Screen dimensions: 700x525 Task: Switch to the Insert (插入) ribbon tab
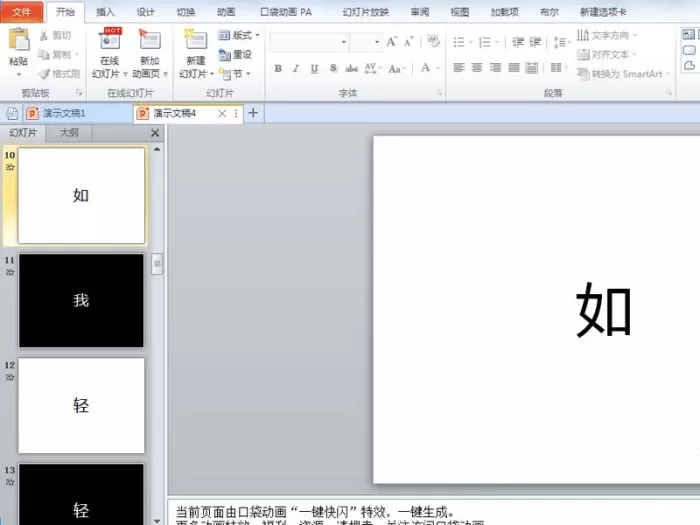[x=105, y=12]
